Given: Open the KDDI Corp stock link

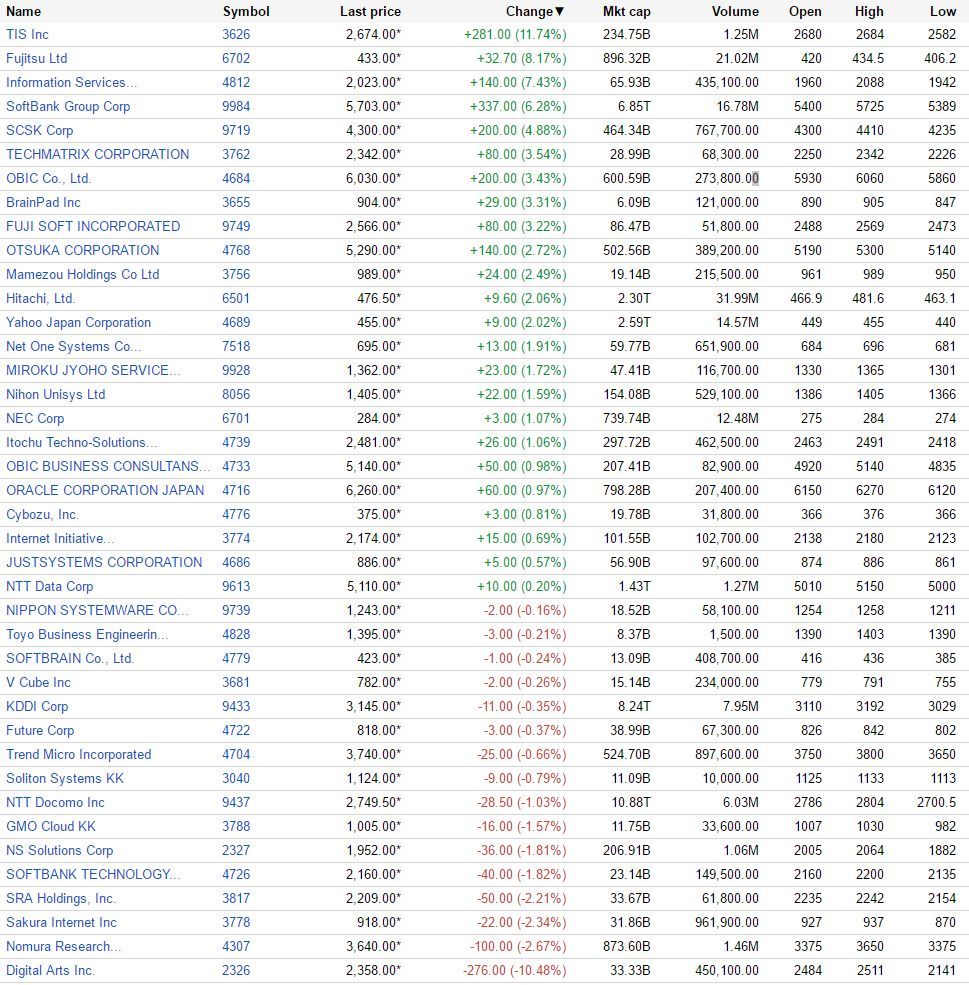Looking at the screenshot, I should pyautogui.click(x=37, y=706).
